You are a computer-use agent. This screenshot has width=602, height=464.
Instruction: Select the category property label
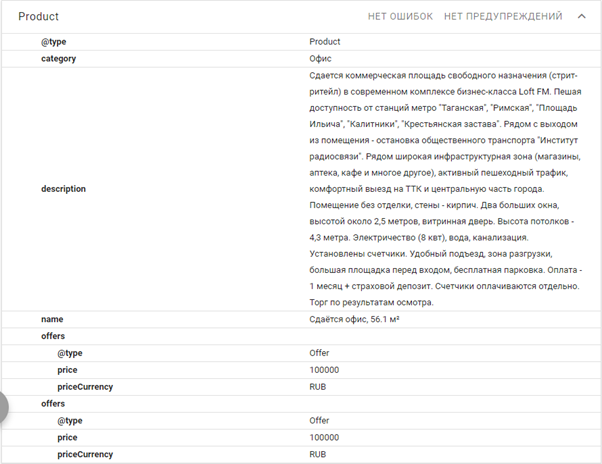tap(59, 59)
